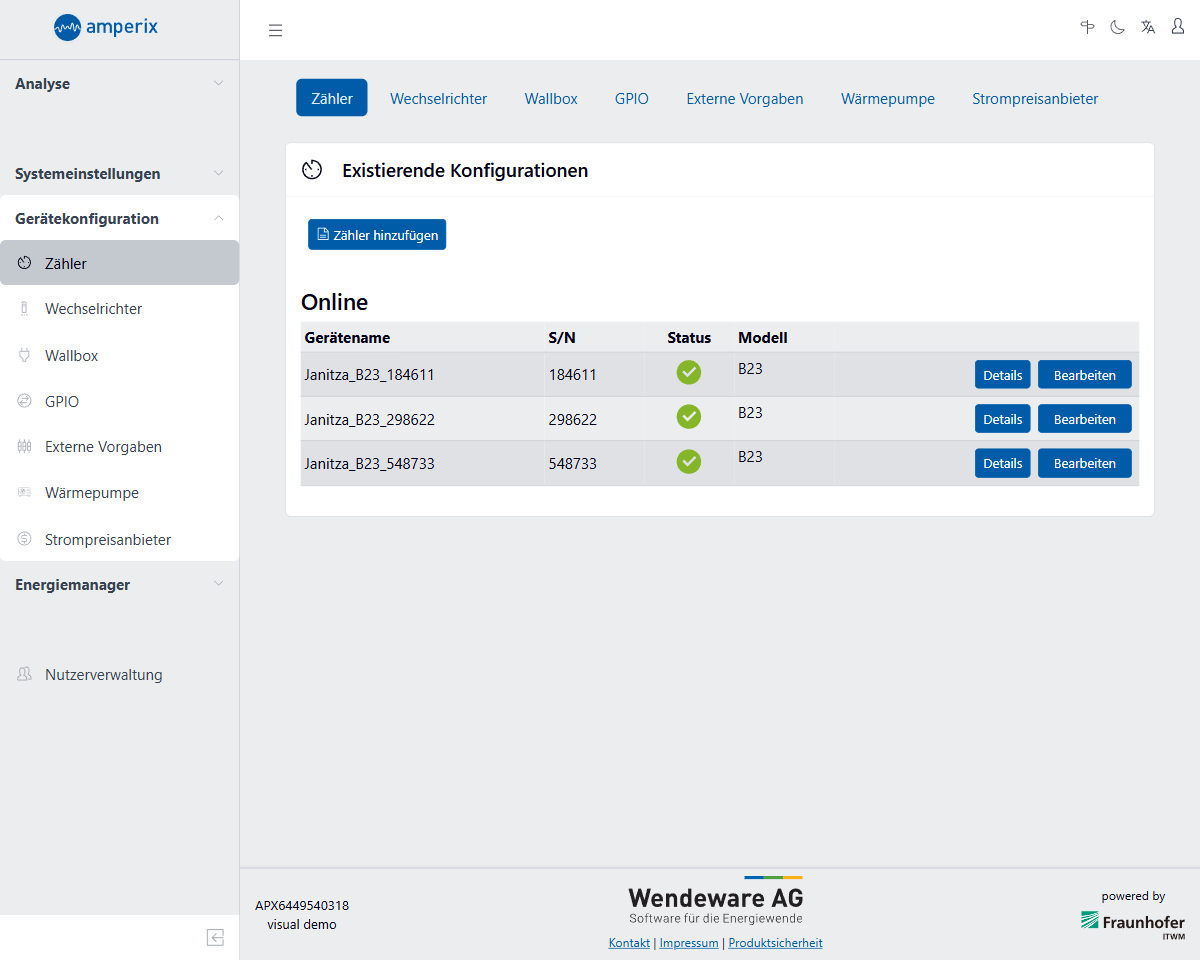Click the hamburger menu icon
This screenshot has height=960, width=1200.
pos(275,30)
